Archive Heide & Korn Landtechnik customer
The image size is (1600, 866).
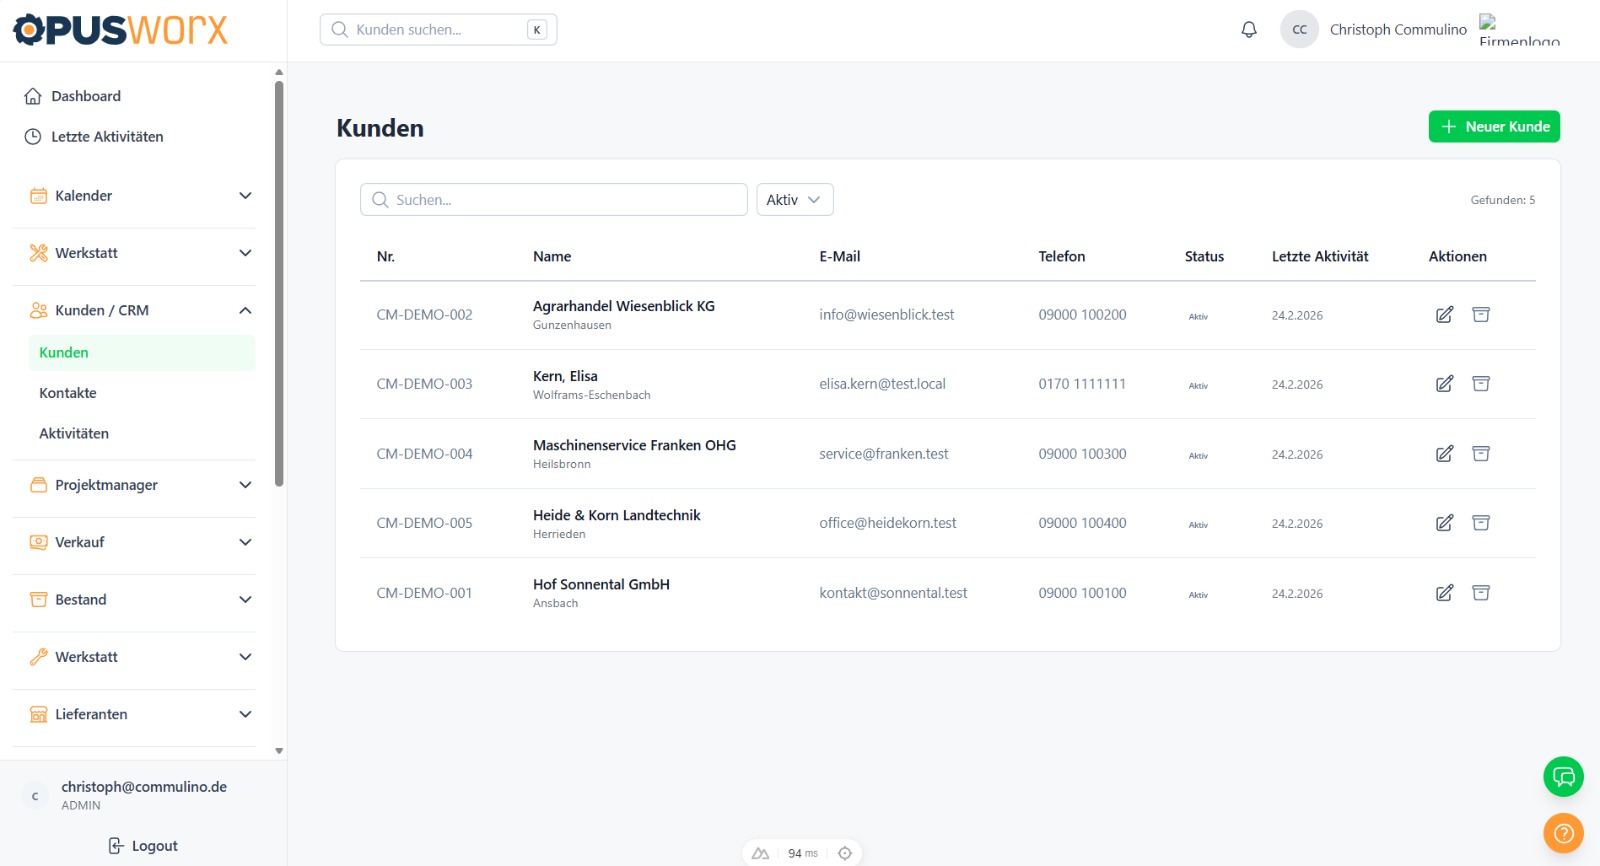point(1481,523)
